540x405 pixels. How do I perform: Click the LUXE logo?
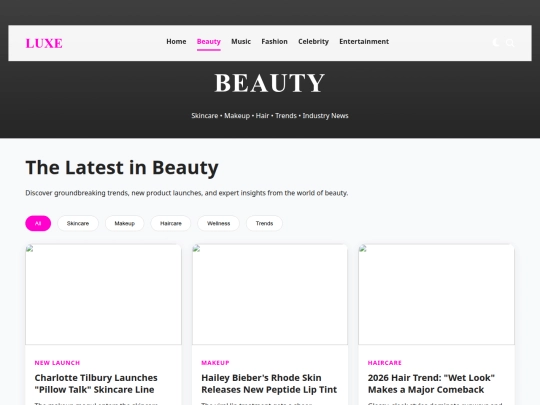[44, 43]
